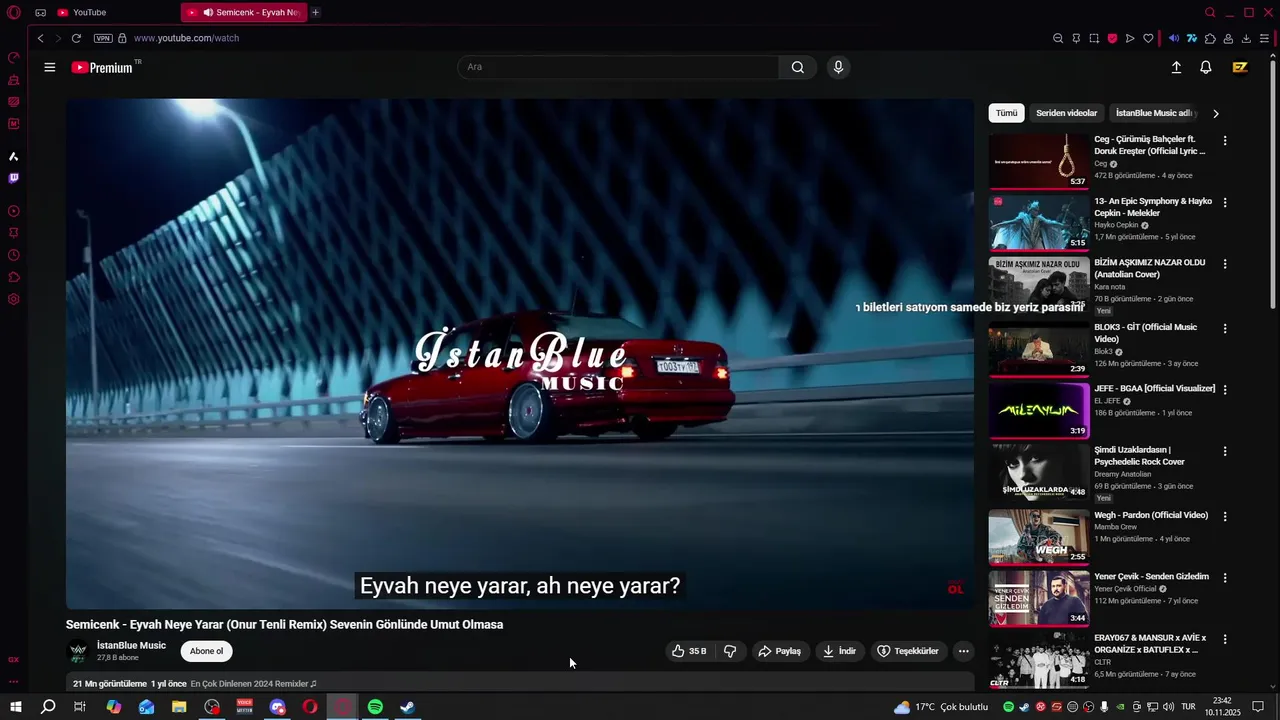The image size is (1280, 720).
Task: Dislike the video with thumbs down
Action: (x=730, y=651)
